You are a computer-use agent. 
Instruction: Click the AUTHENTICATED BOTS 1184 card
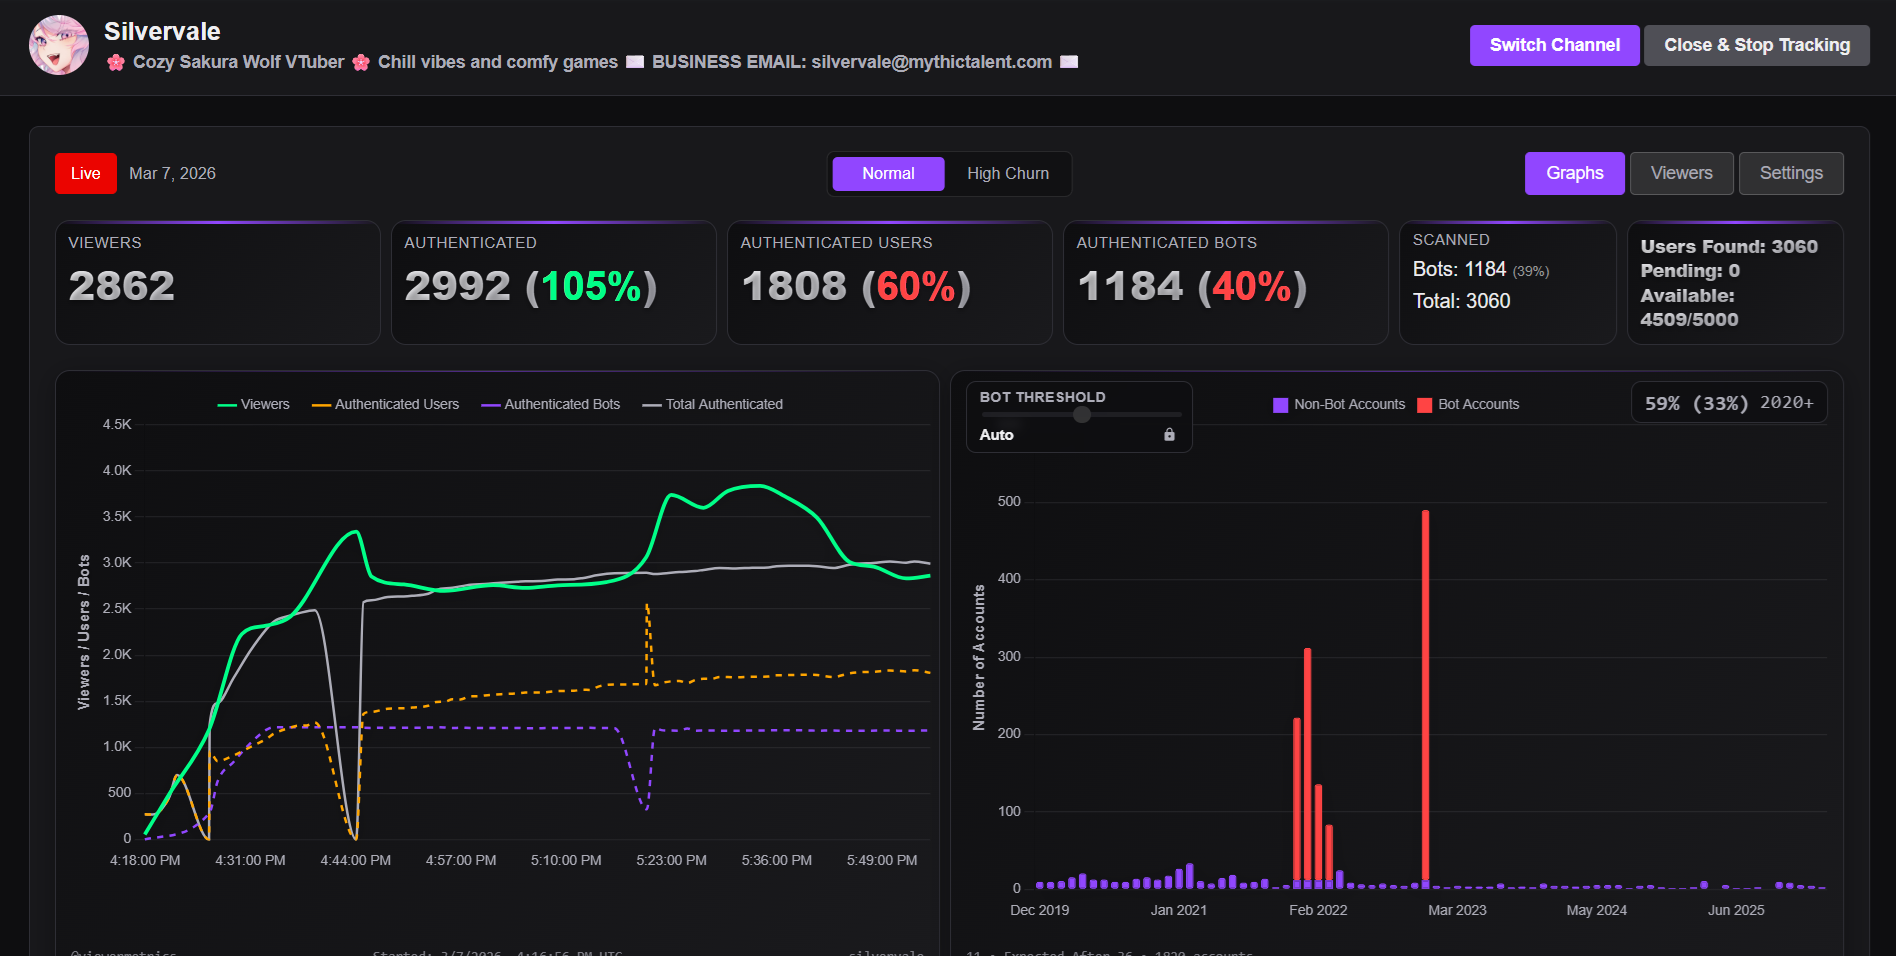[x=1226, y=283]
